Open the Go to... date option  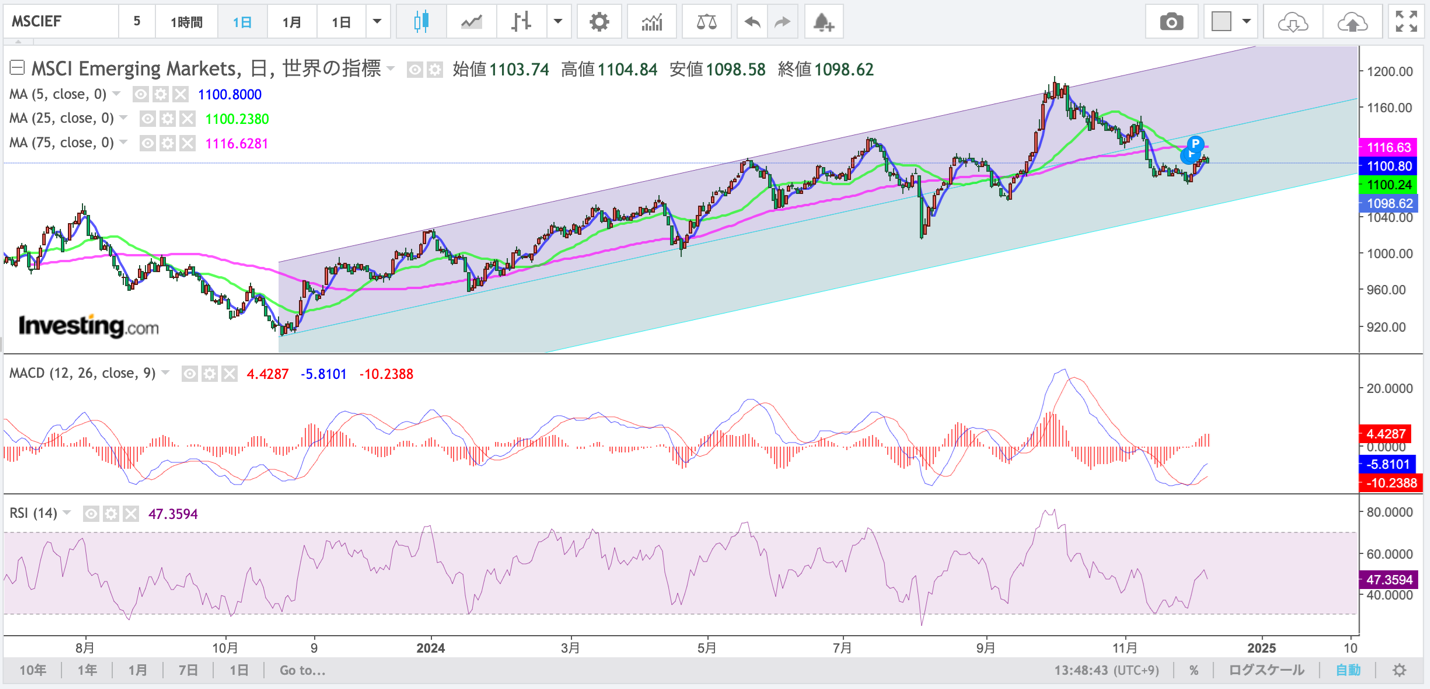303,670
